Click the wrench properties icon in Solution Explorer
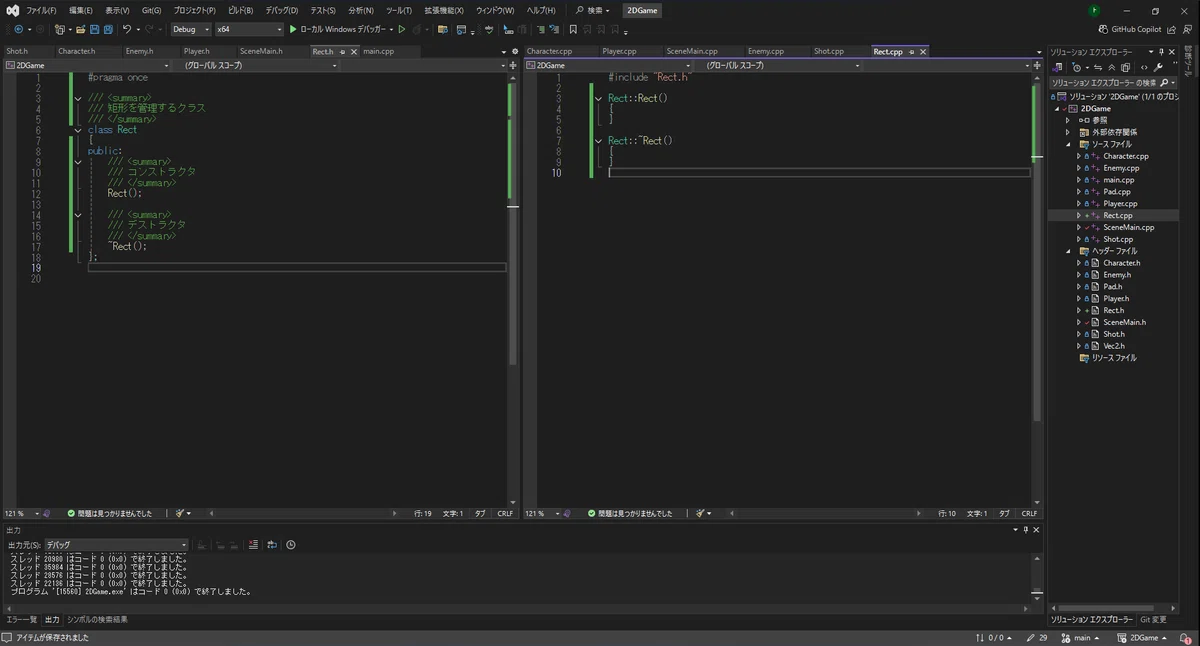Viewport: 1200px width, 646px height. (1158, 67)
